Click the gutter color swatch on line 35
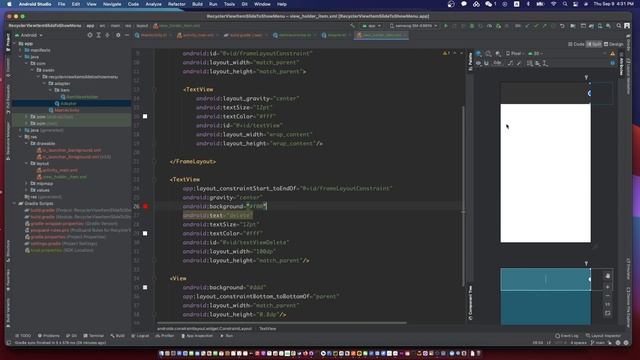 click(x=145, y=287)
